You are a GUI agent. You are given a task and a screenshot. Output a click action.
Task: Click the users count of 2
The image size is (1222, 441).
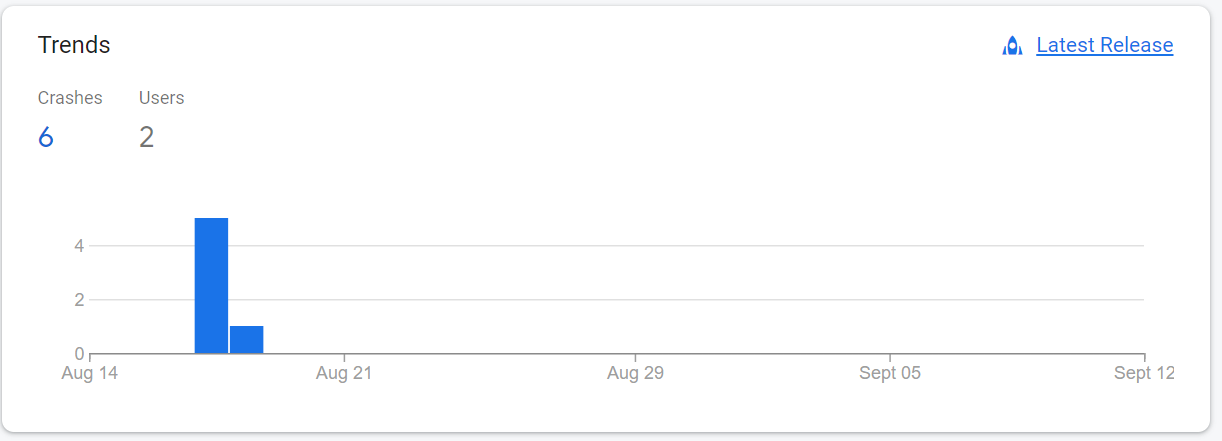click(x=146, y=137)
